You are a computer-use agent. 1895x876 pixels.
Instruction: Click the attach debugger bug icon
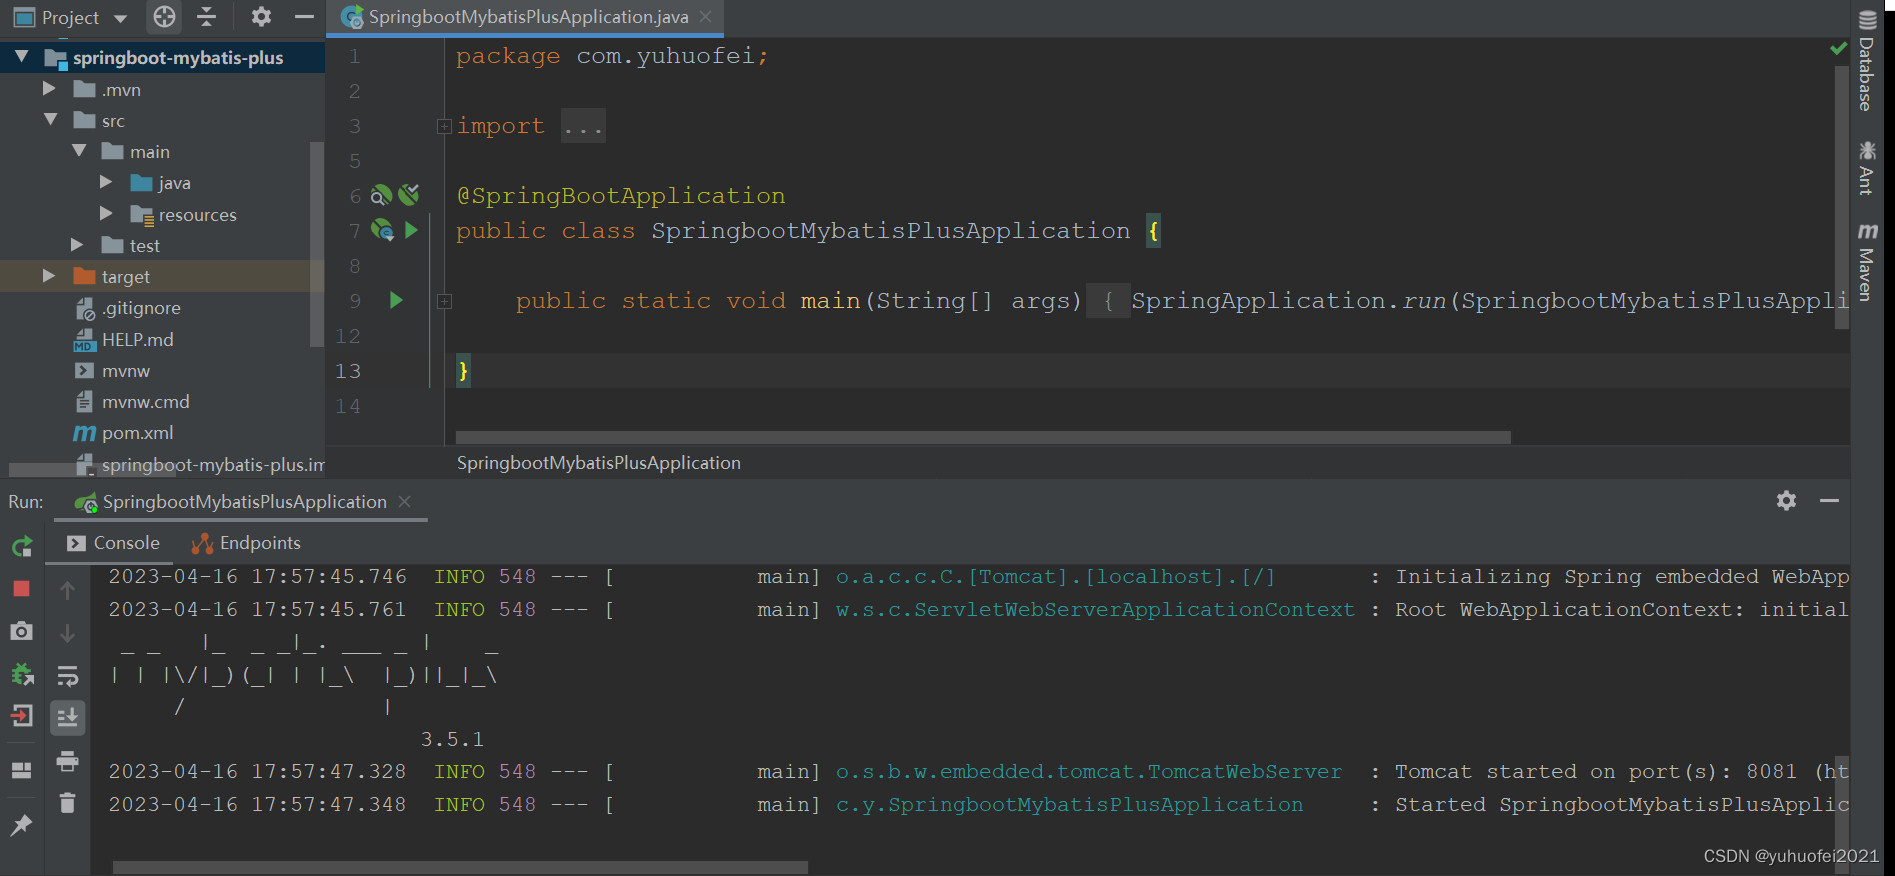(x=21, y=674)
